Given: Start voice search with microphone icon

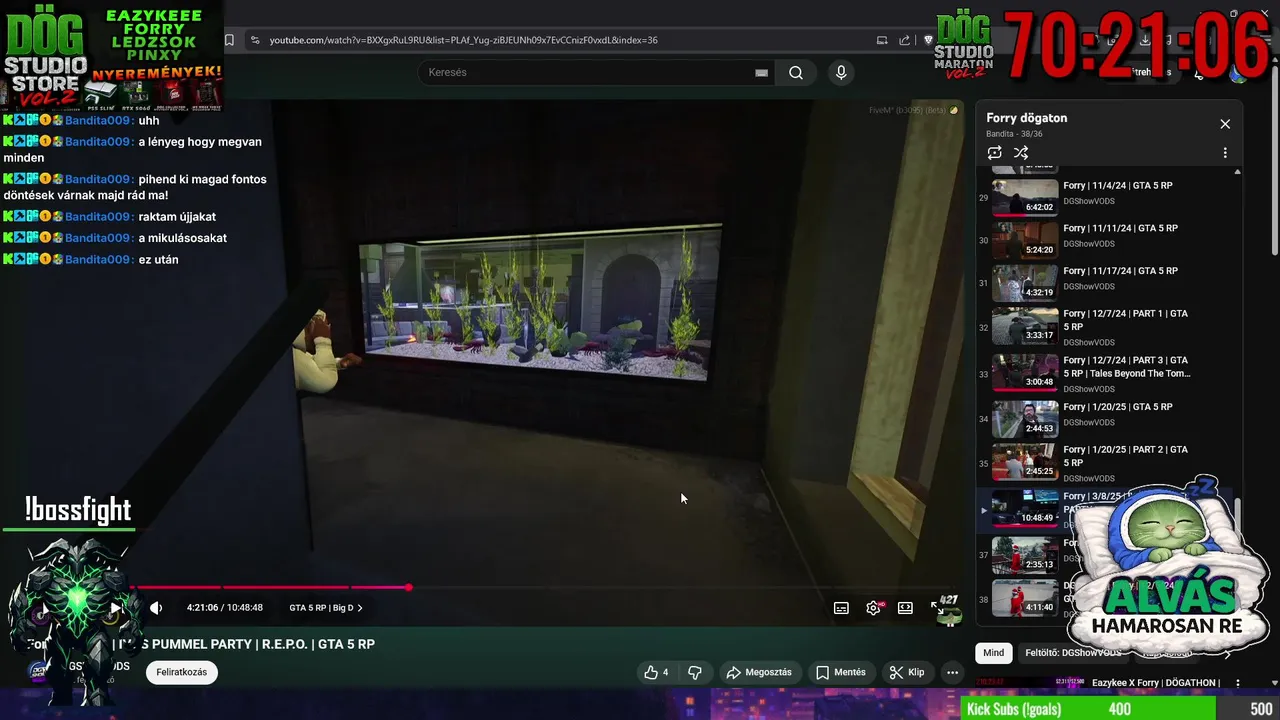Looking at the screenshot, I should [x=841, y=72].
